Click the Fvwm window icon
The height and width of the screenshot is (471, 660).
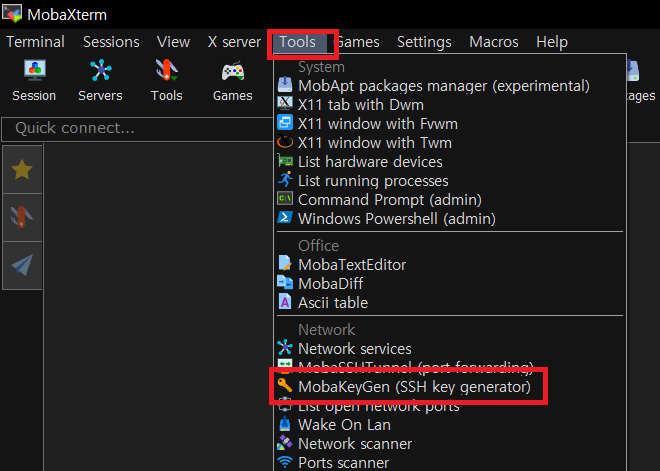pos(285,122)
